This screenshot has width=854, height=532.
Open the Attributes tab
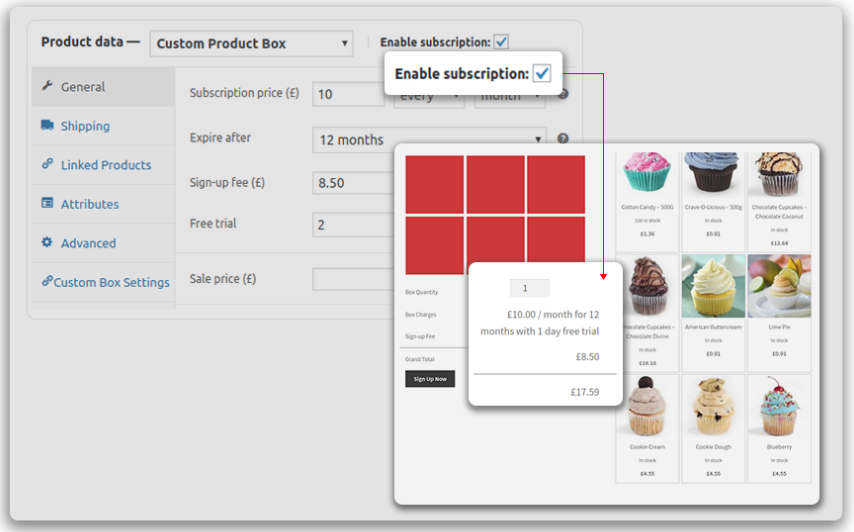coord(103,204)
